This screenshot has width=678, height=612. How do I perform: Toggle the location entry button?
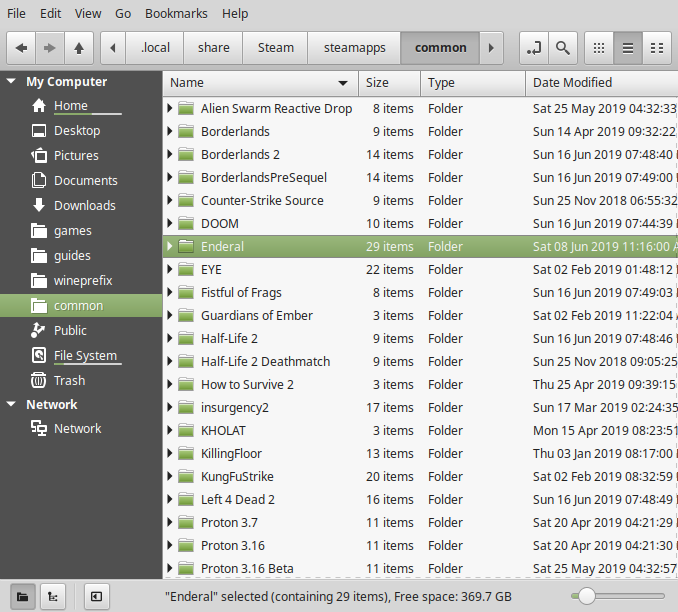[534, 48]
